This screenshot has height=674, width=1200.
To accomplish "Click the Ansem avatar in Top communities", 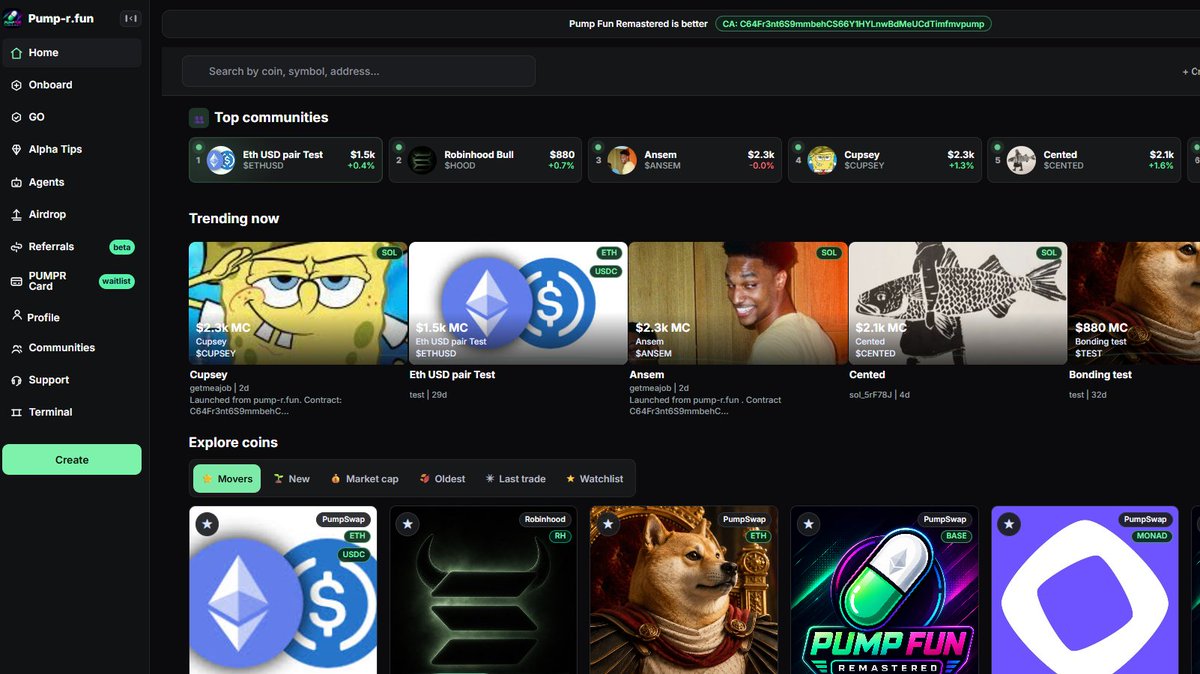I will point(622,160).
